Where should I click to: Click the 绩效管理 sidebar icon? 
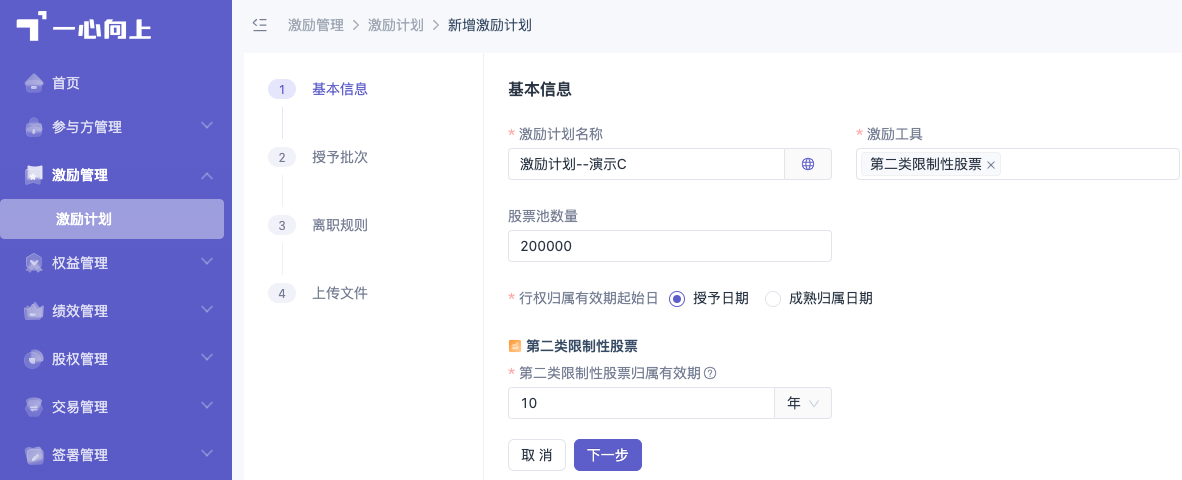[x=33, y=310]
